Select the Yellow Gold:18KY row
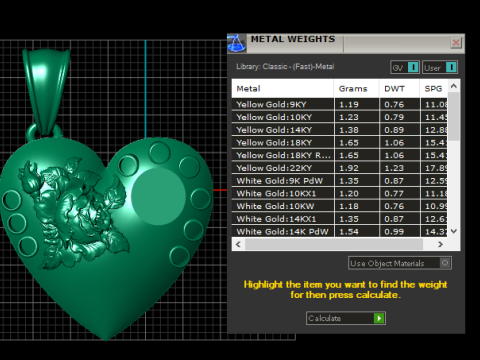Screen dimensions: 480x360 [x=339, y=143]
